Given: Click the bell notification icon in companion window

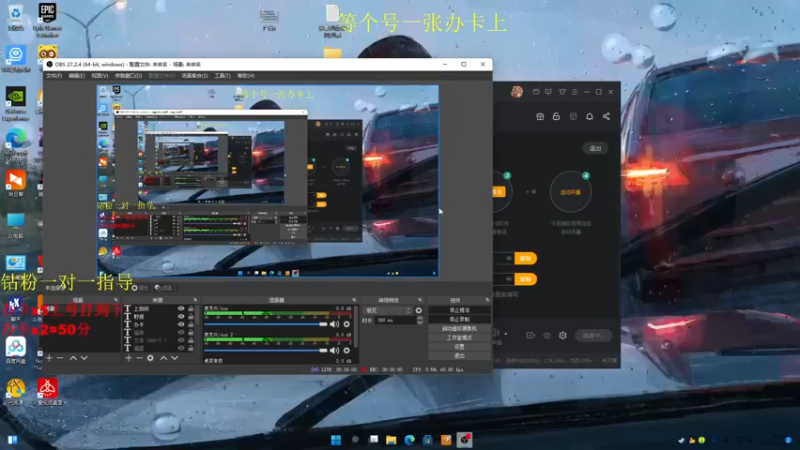Looking at the screenshot, I should [x=589, y=116].
